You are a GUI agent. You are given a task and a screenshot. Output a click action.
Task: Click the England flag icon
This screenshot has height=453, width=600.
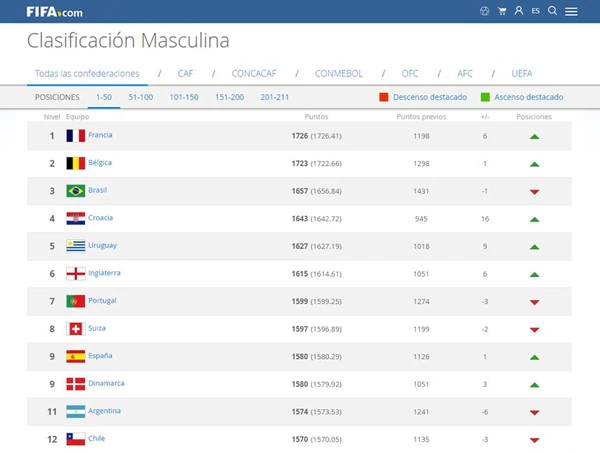[75, 274]
